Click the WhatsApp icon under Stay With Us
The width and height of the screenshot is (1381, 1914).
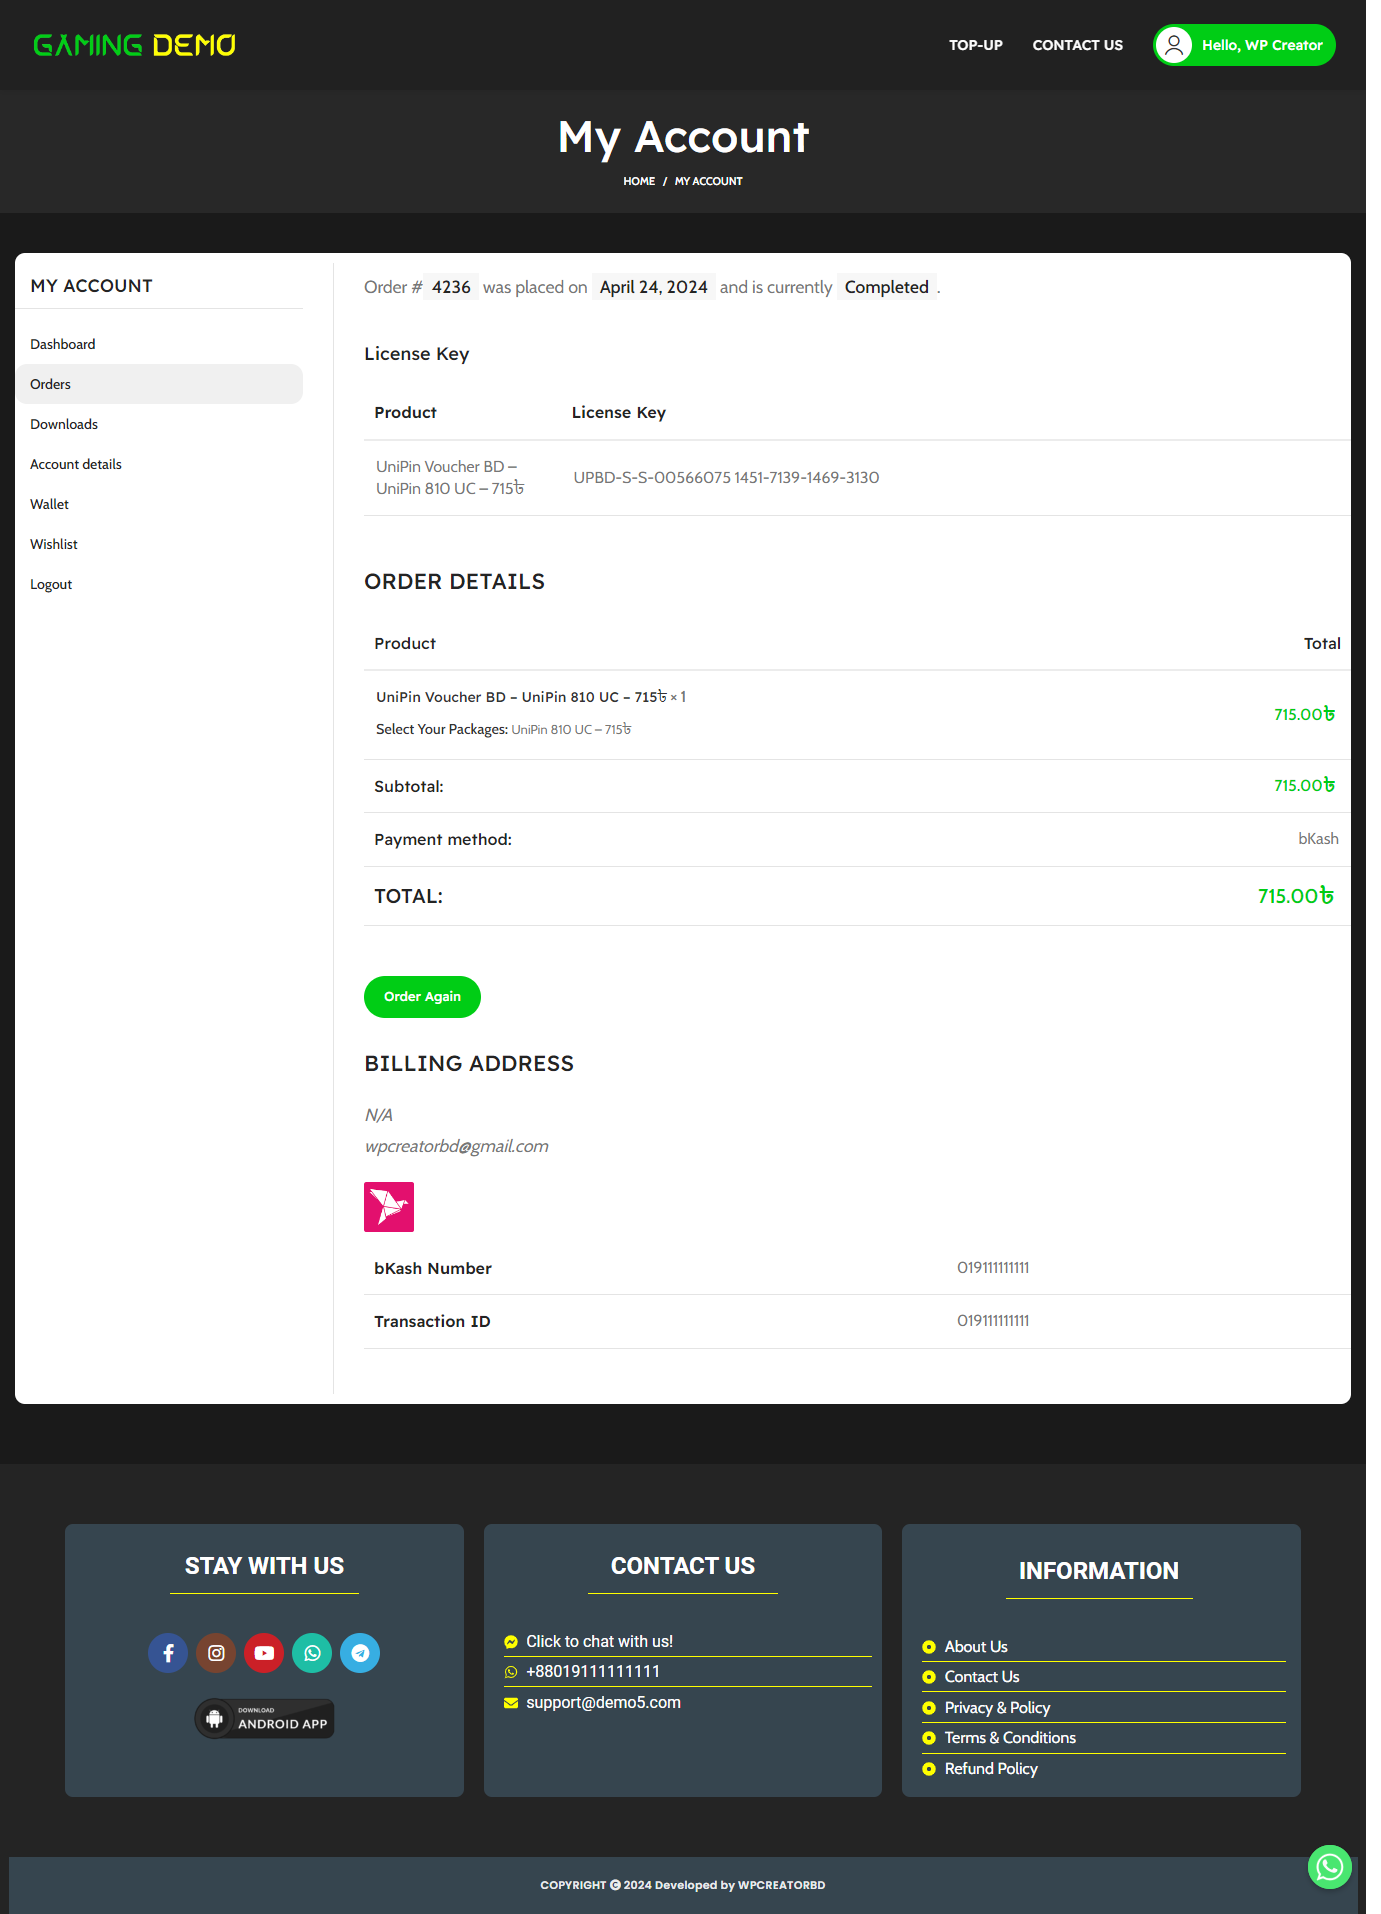[x=312, y=1653]
